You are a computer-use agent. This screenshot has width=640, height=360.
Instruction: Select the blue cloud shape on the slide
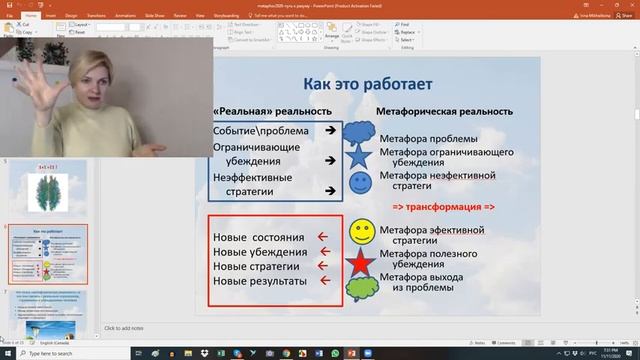(359, 132)
